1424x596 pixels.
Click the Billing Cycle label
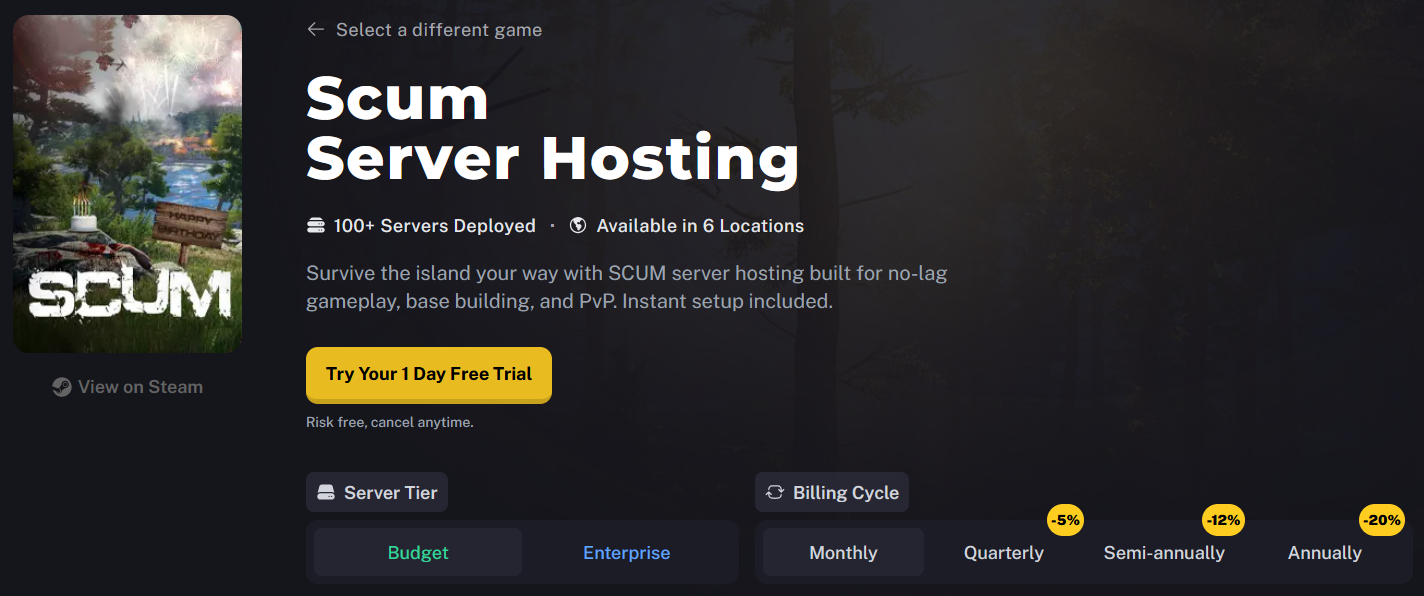click(846, 493)
